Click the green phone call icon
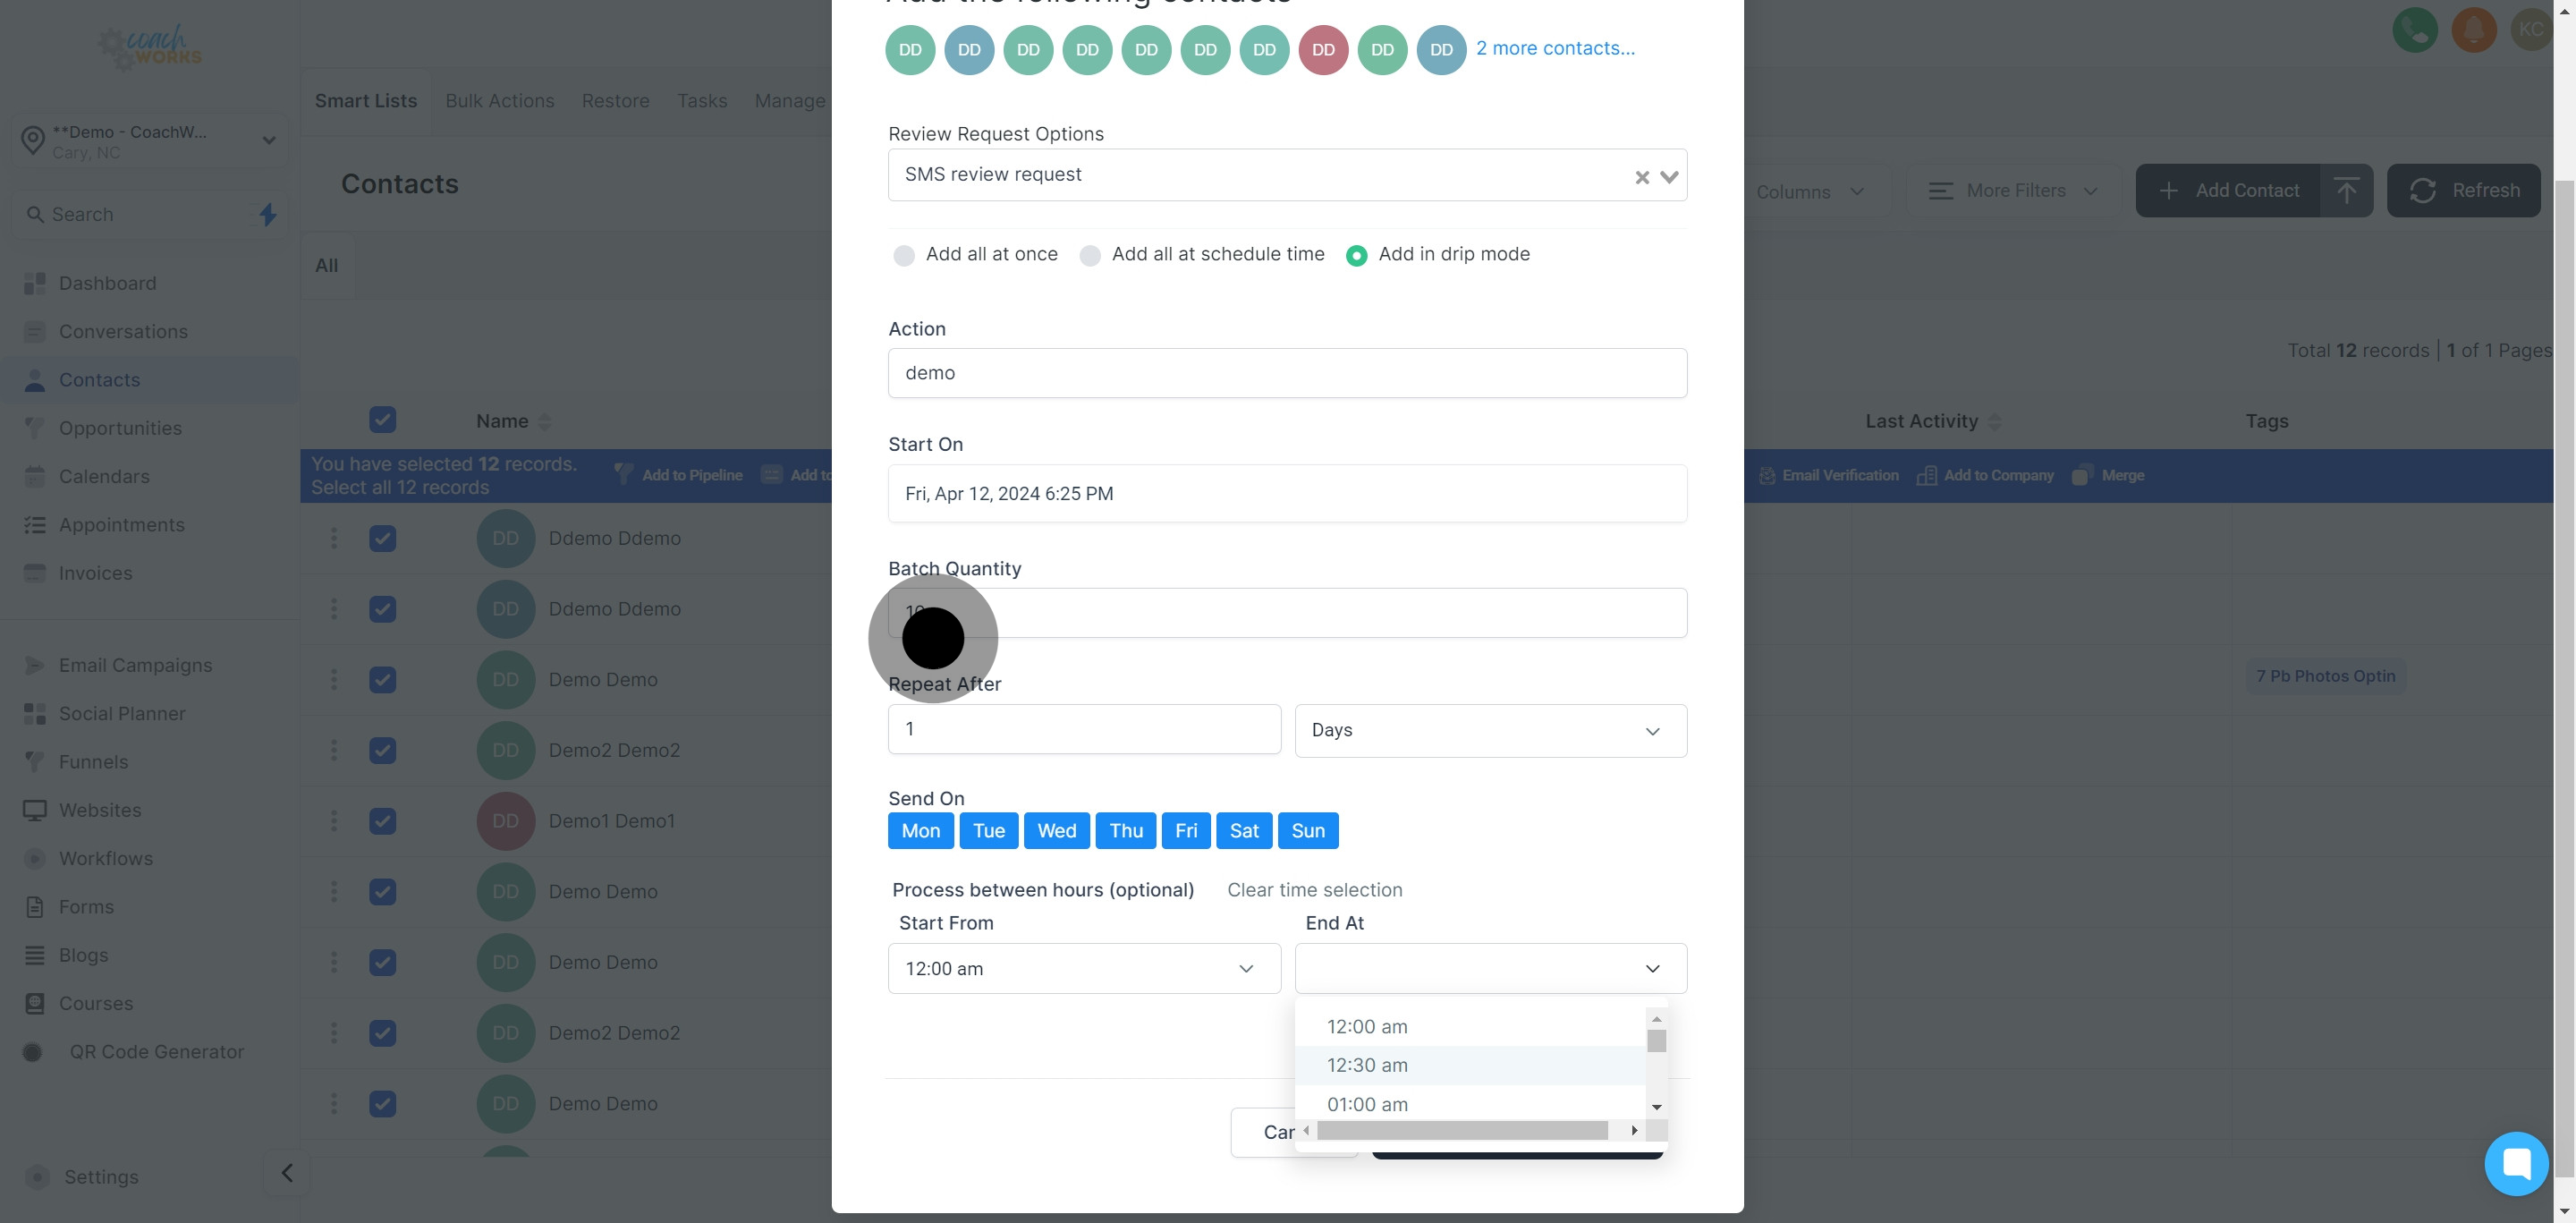This screenshot has width=2576, height=1223. [x=2414, y=30]
